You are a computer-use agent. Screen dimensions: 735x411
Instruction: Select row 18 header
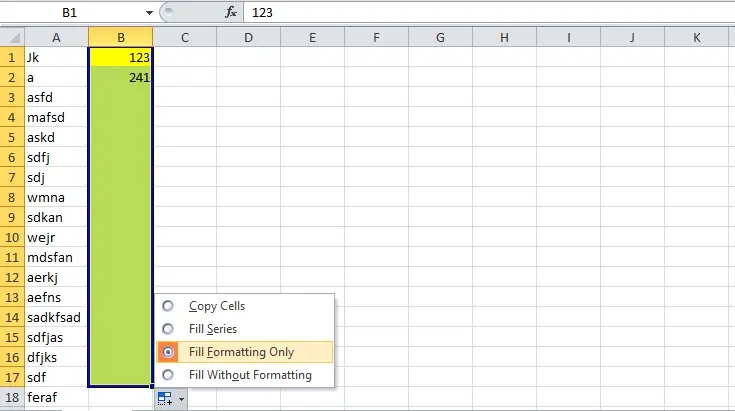tap(12, 397)
